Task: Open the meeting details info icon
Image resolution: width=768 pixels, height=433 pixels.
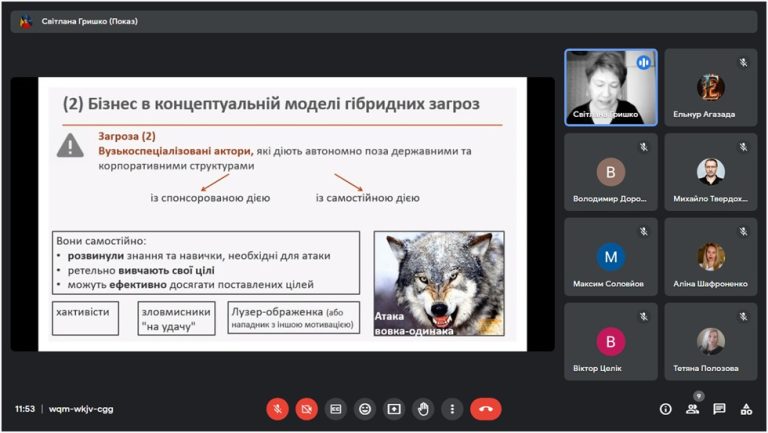Action: coord(666,409)
